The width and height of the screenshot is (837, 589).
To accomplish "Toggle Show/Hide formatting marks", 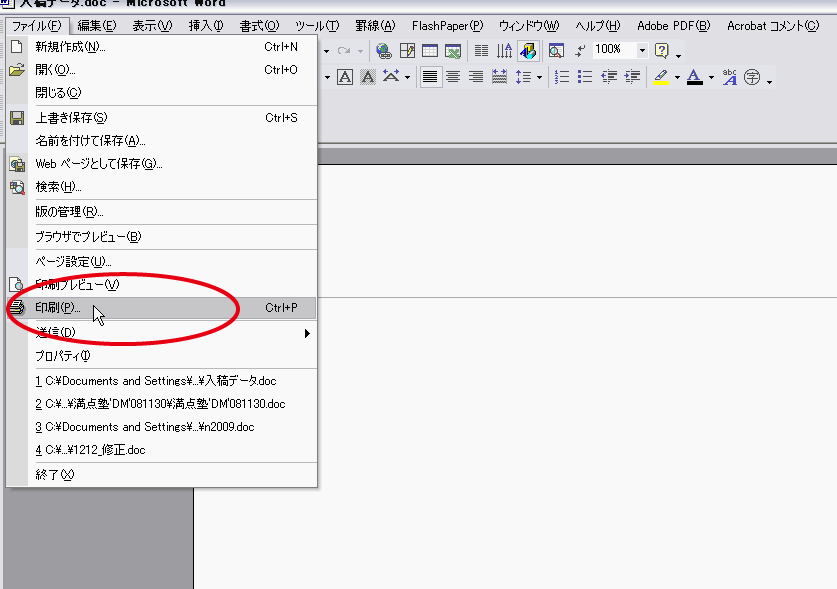I will [580, 51].
